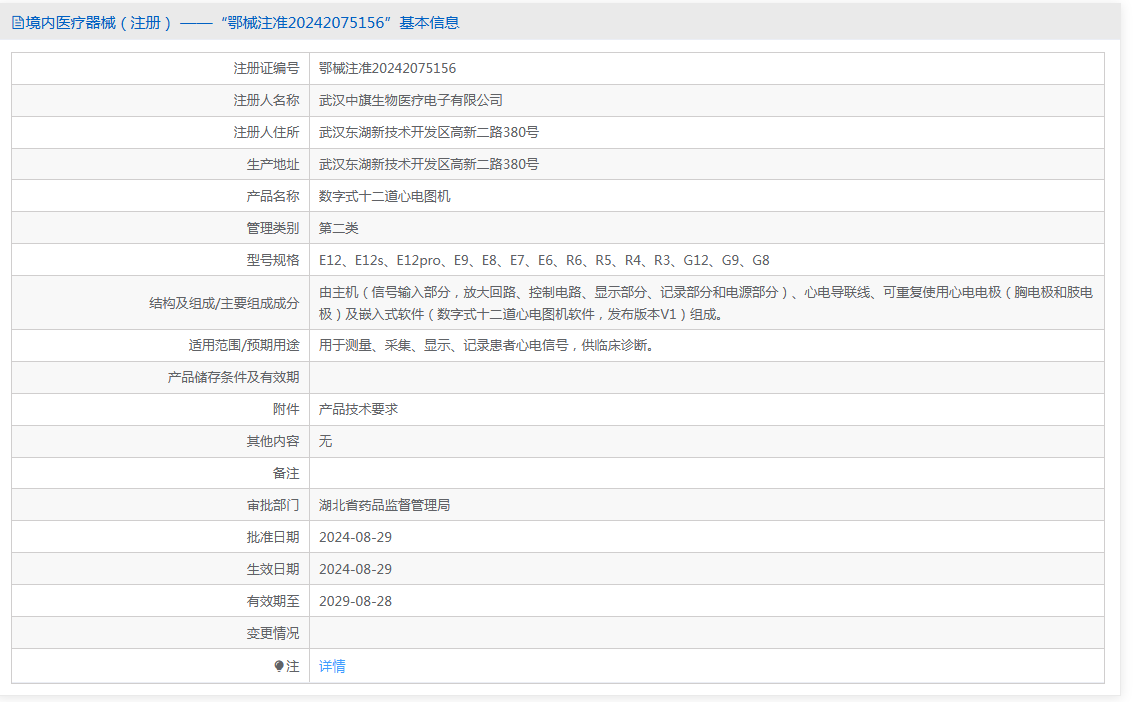This screenshot has height=702, width=1139.
Task: Select registration number 鄂械注准20242075156 cell
Action: click(387, 68)
